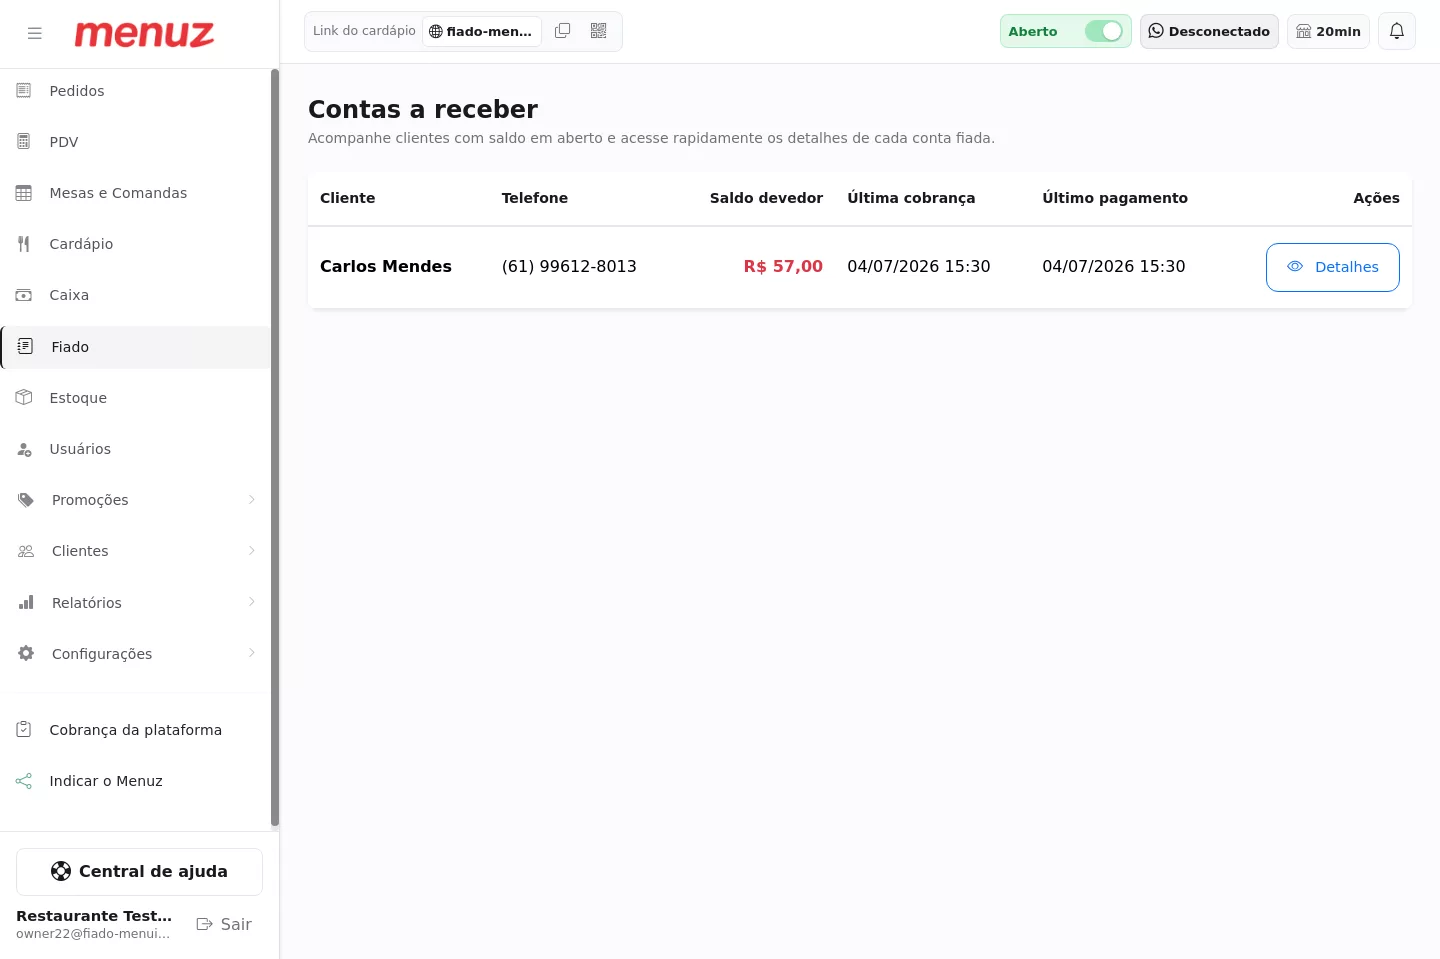Click the WhatsApp icon in Desconectado

1156,31
